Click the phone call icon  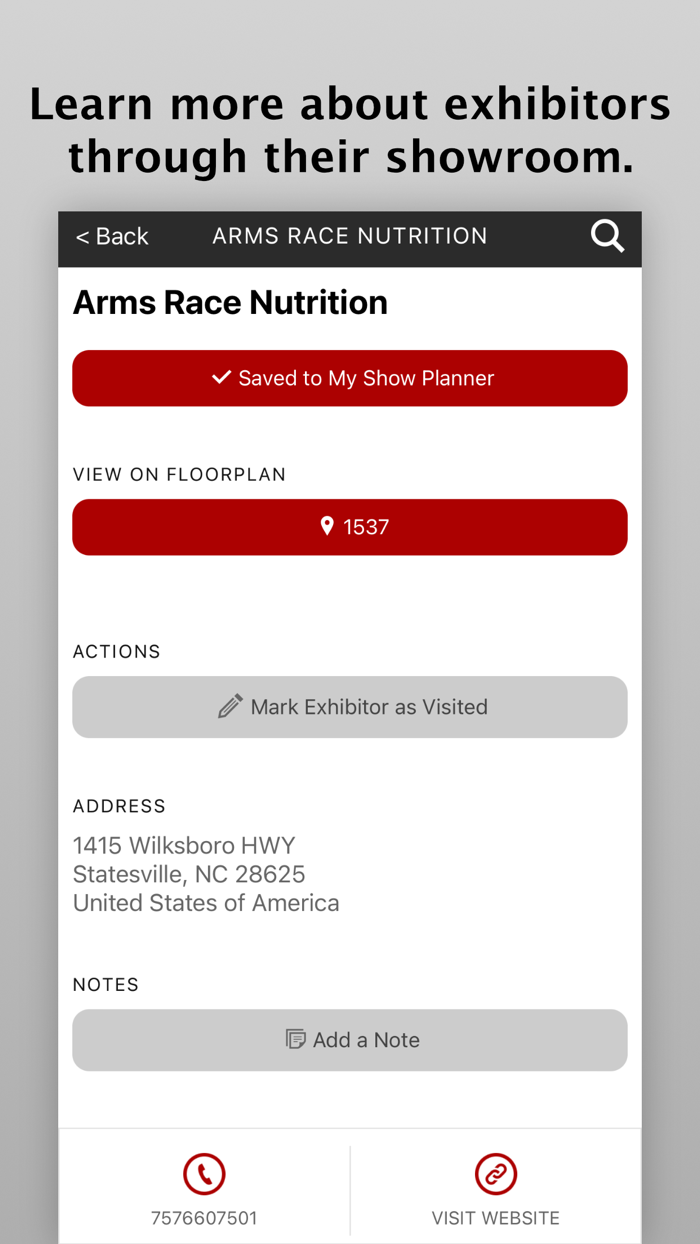[x=204, y=1174]
